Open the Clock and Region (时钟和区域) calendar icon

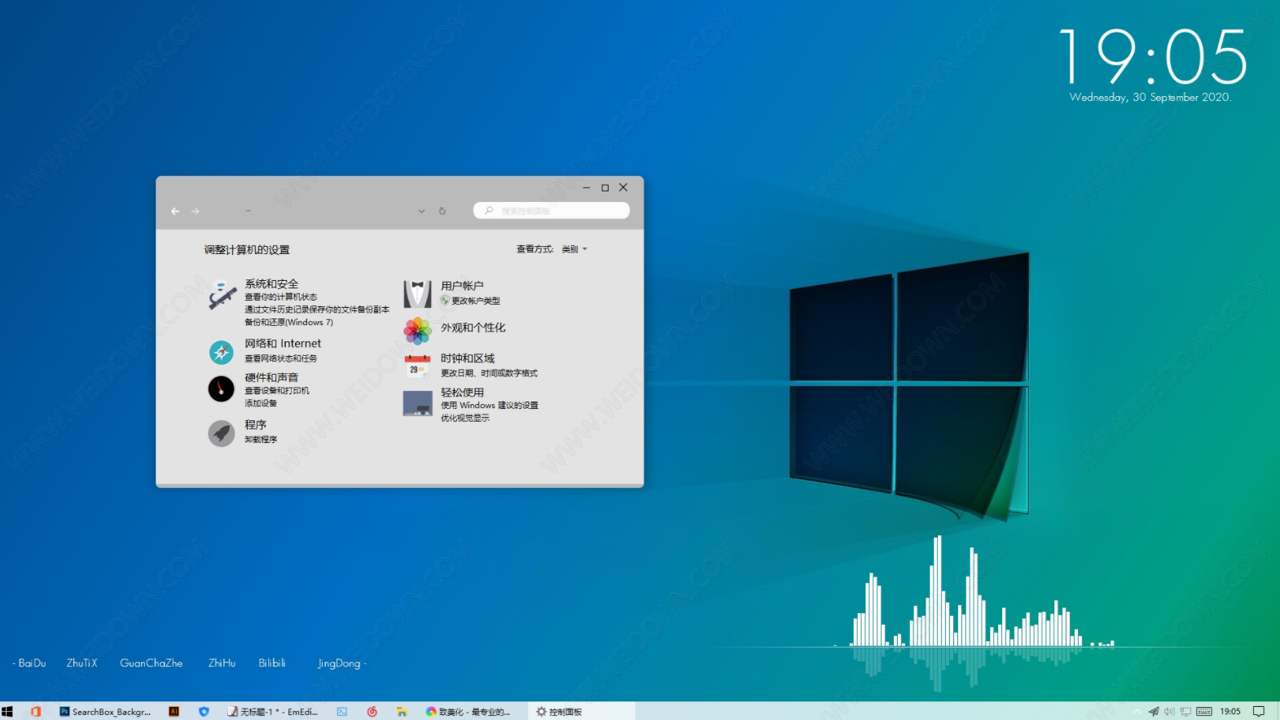(417, 365)
